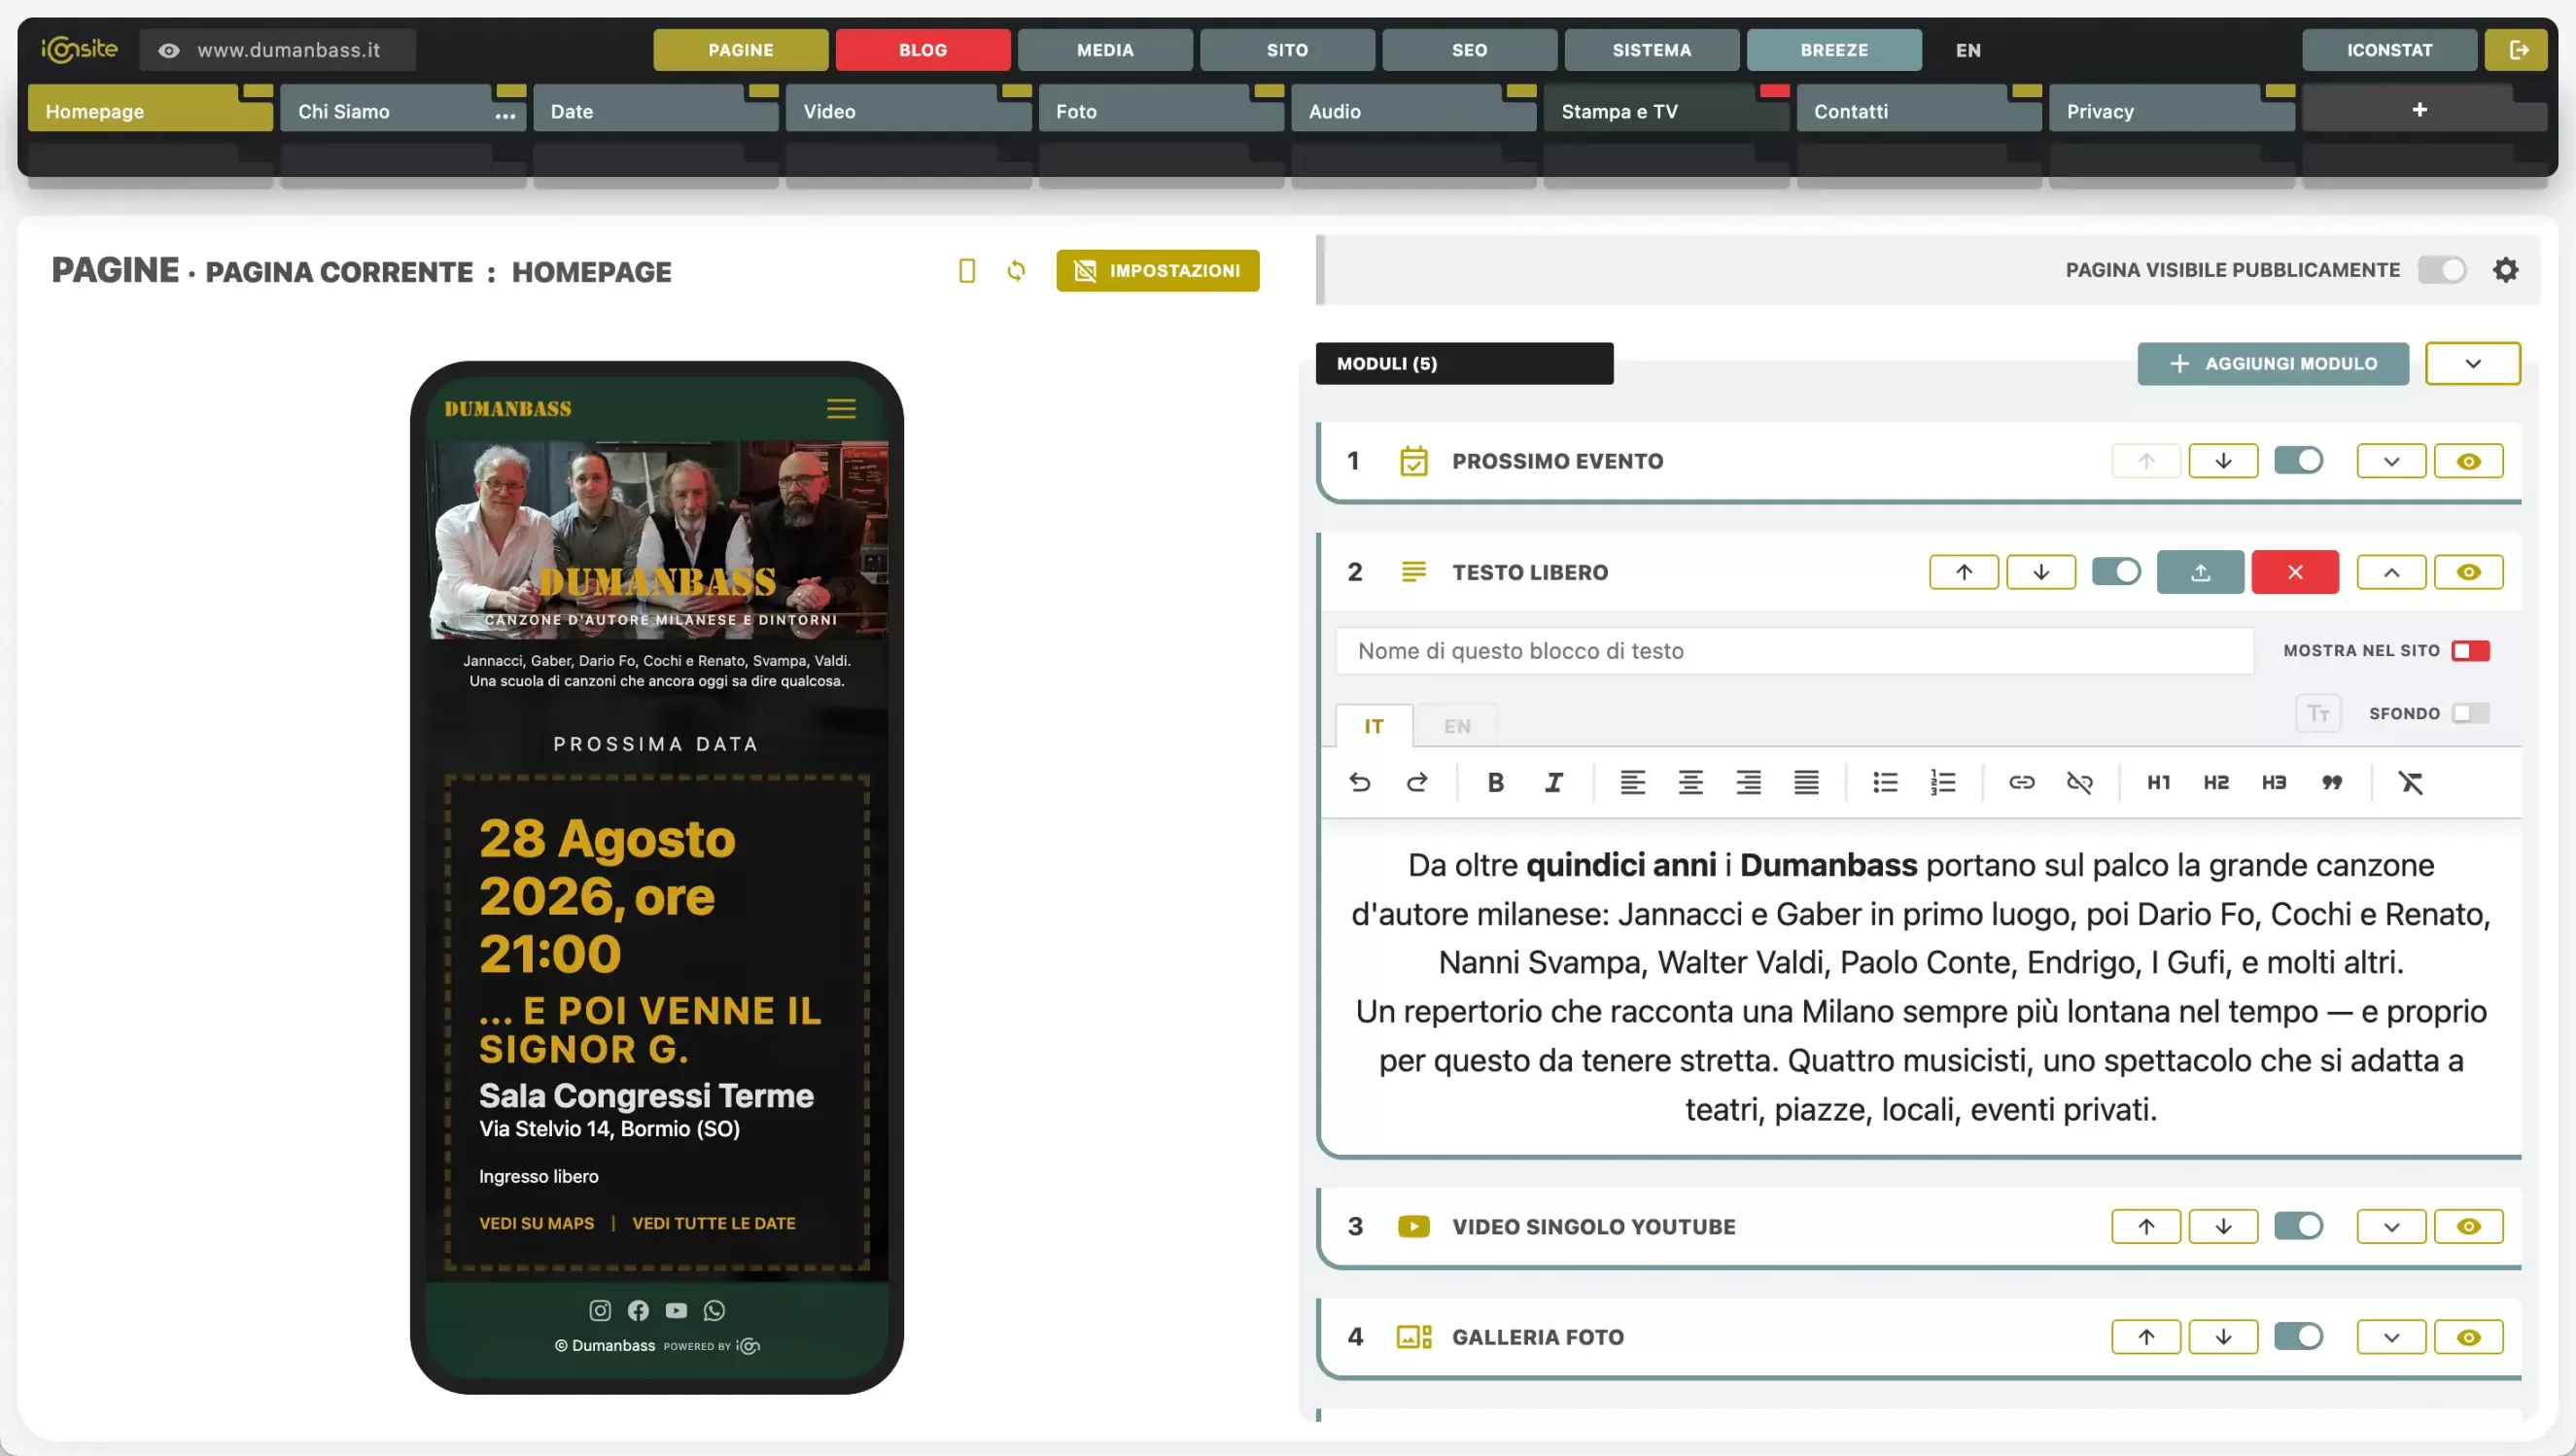Click the text block name input field

(1794, 651)
